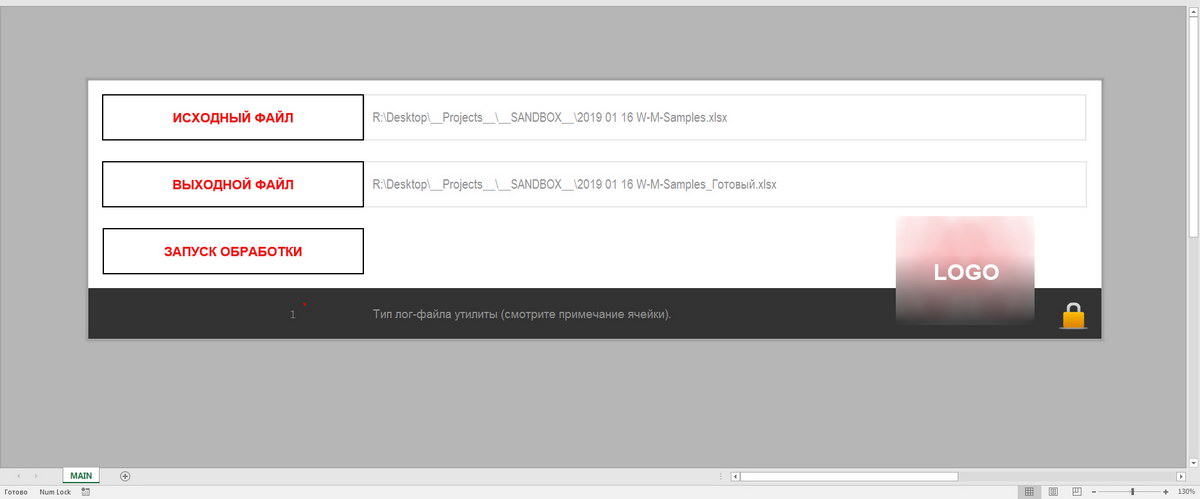The height and width of the screenshot is (499, 1200).
Task: Click the Готово status text
Action: 16,492
